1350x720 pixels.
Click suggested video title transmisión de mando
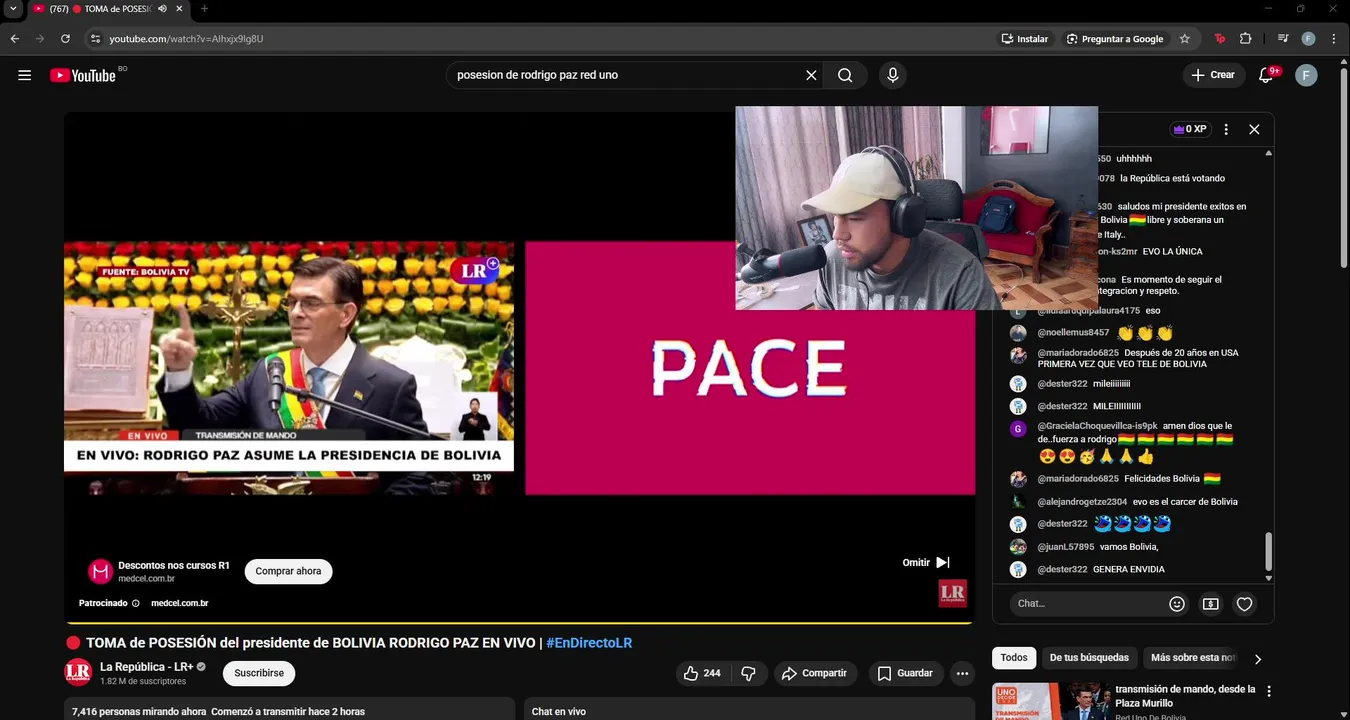(x=1185, y=696)
